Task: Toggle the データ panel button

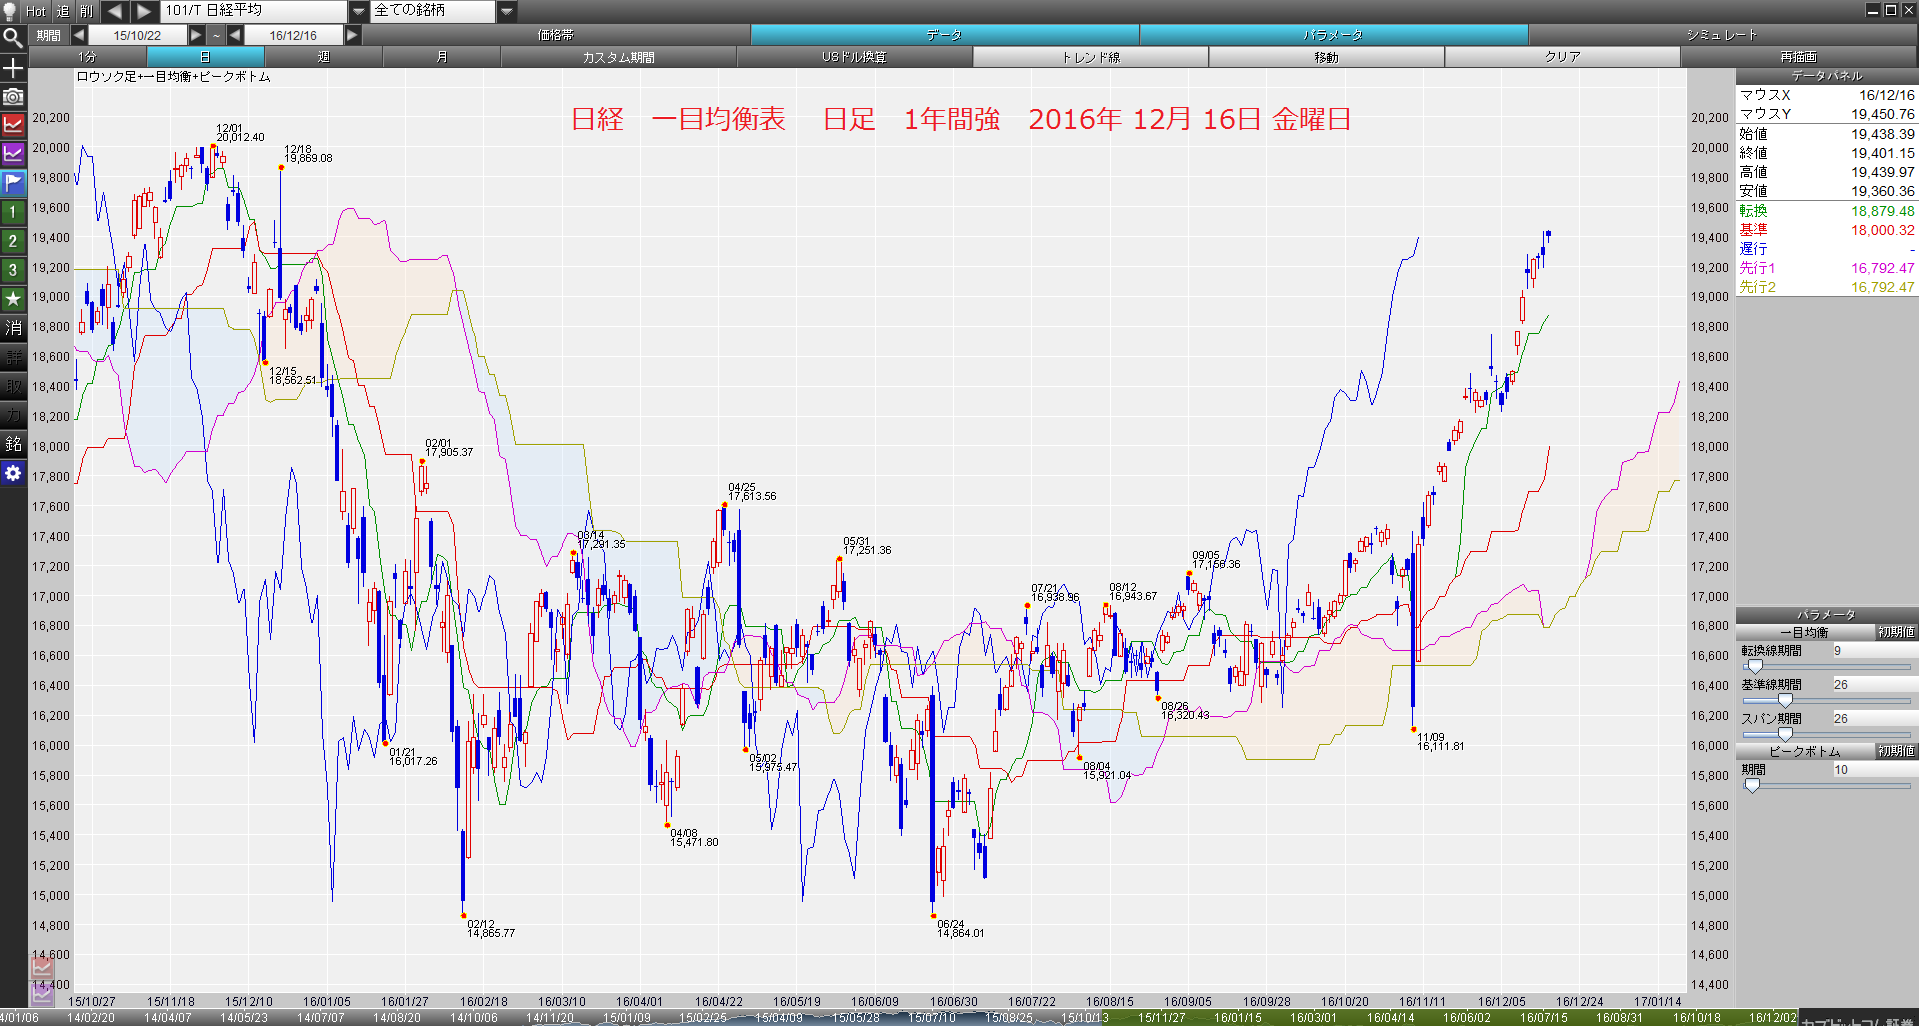Action: pos(944,35)
